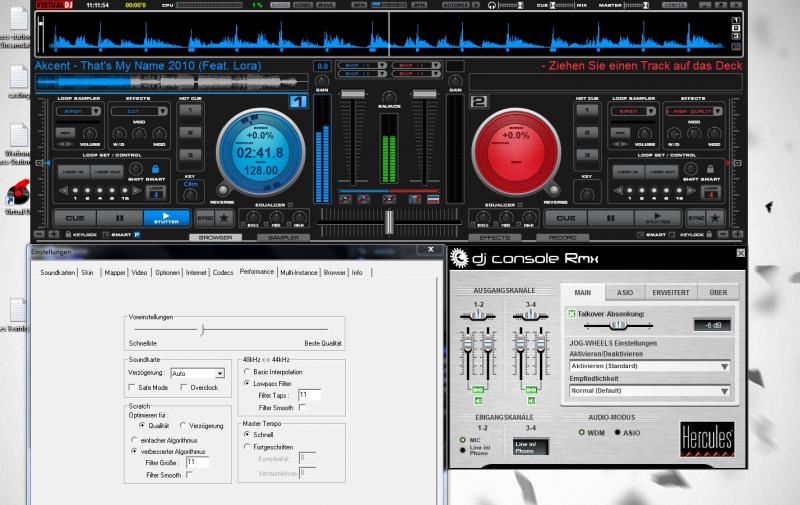This screenshot has height=505, width=800.
Task: Switch to the Browser panel tab
Action: click(x=215, y=238)
